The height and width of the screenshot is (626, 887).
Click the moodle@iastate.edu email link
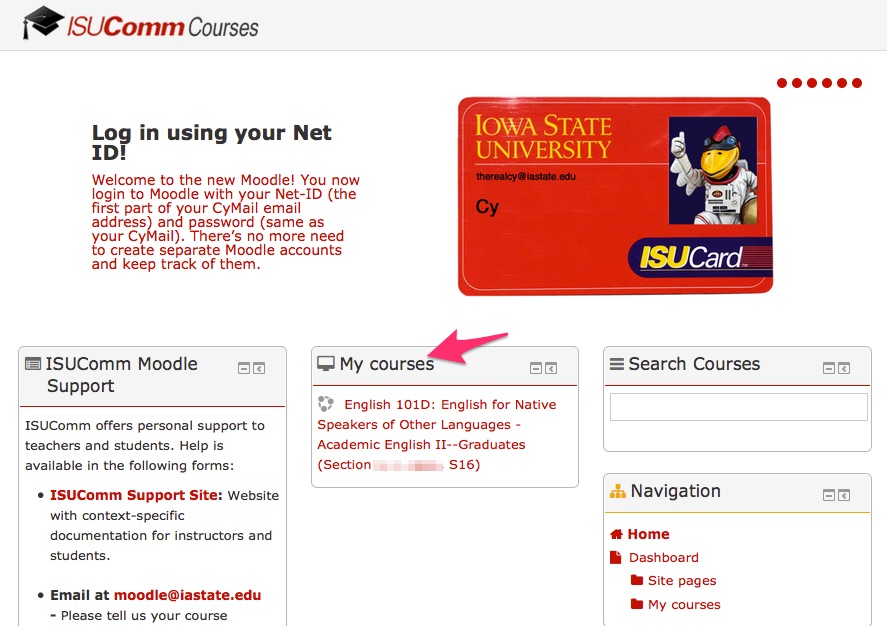tap(187, 595)
